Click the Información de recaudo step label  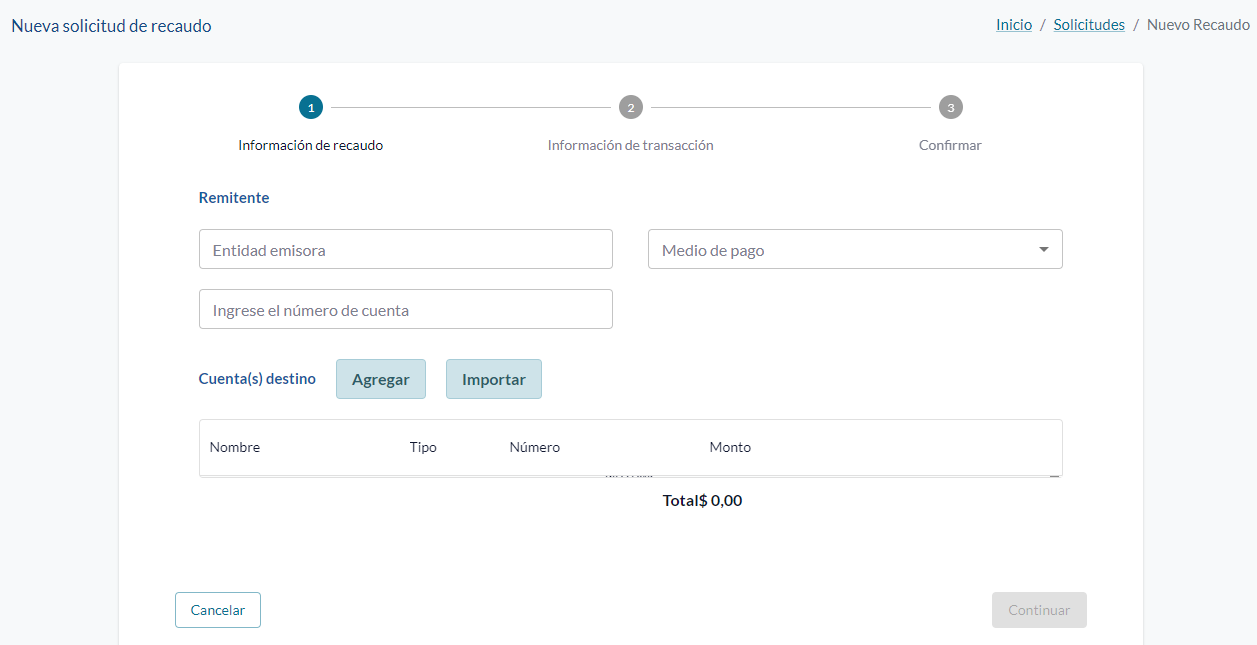311,145
